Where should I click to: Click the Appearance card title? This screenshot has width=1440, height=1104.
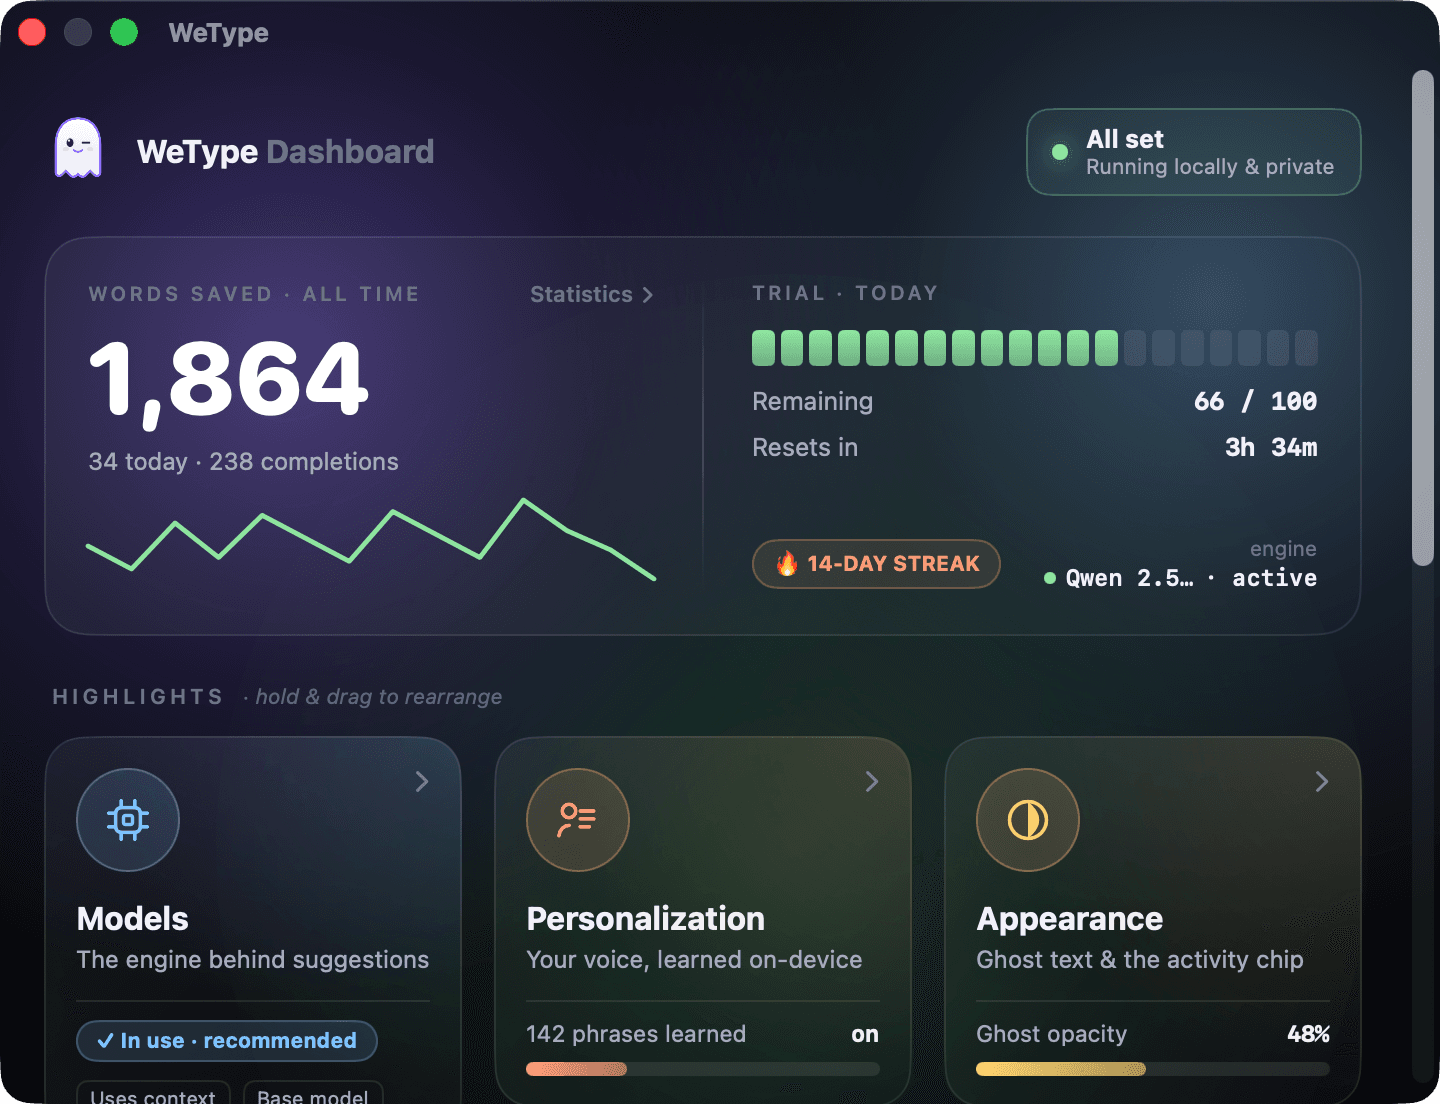pos(1070,919)
